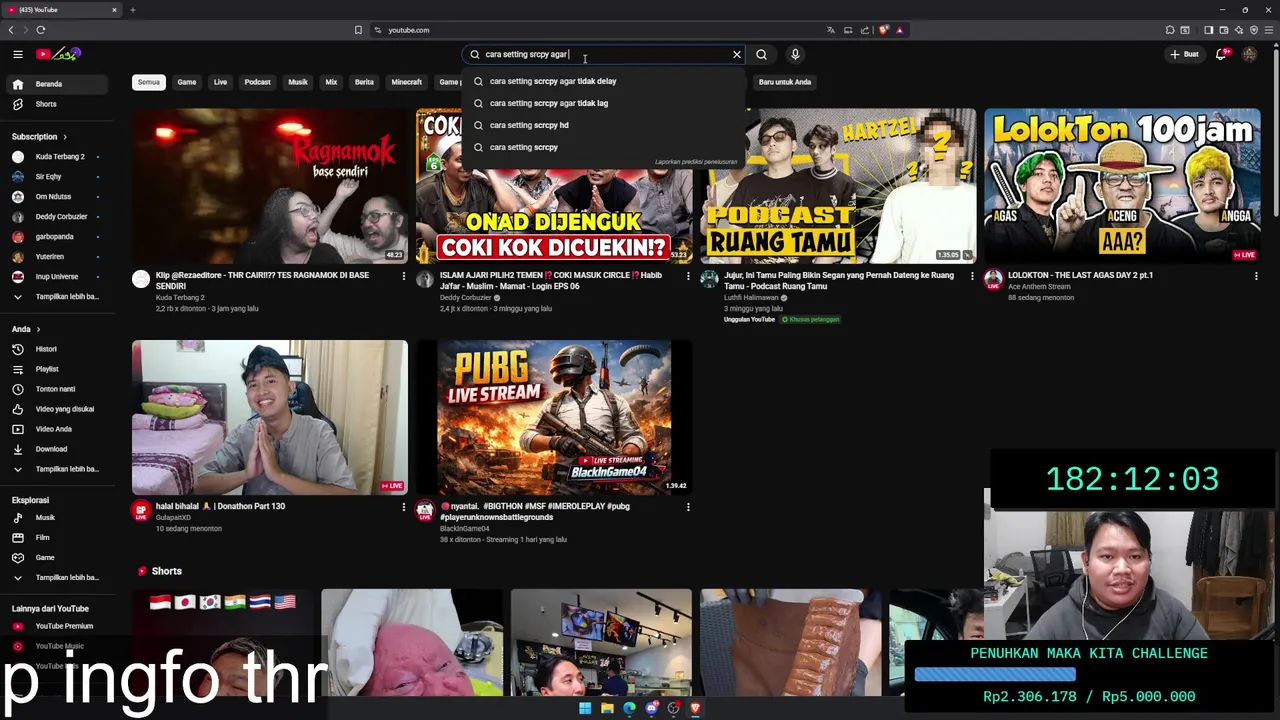Open the hamburger guide menu
The height and width of the screenshot is (720, 1280).
[x=18, y=54]
